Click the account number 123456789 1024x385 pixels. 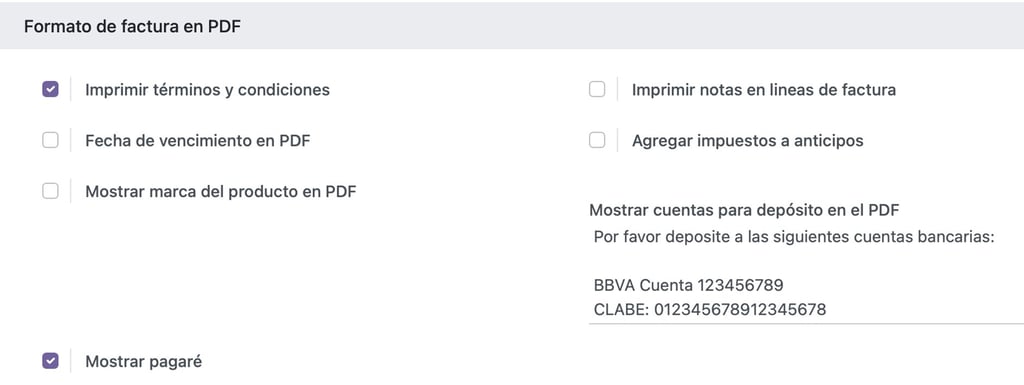(740, 285)
